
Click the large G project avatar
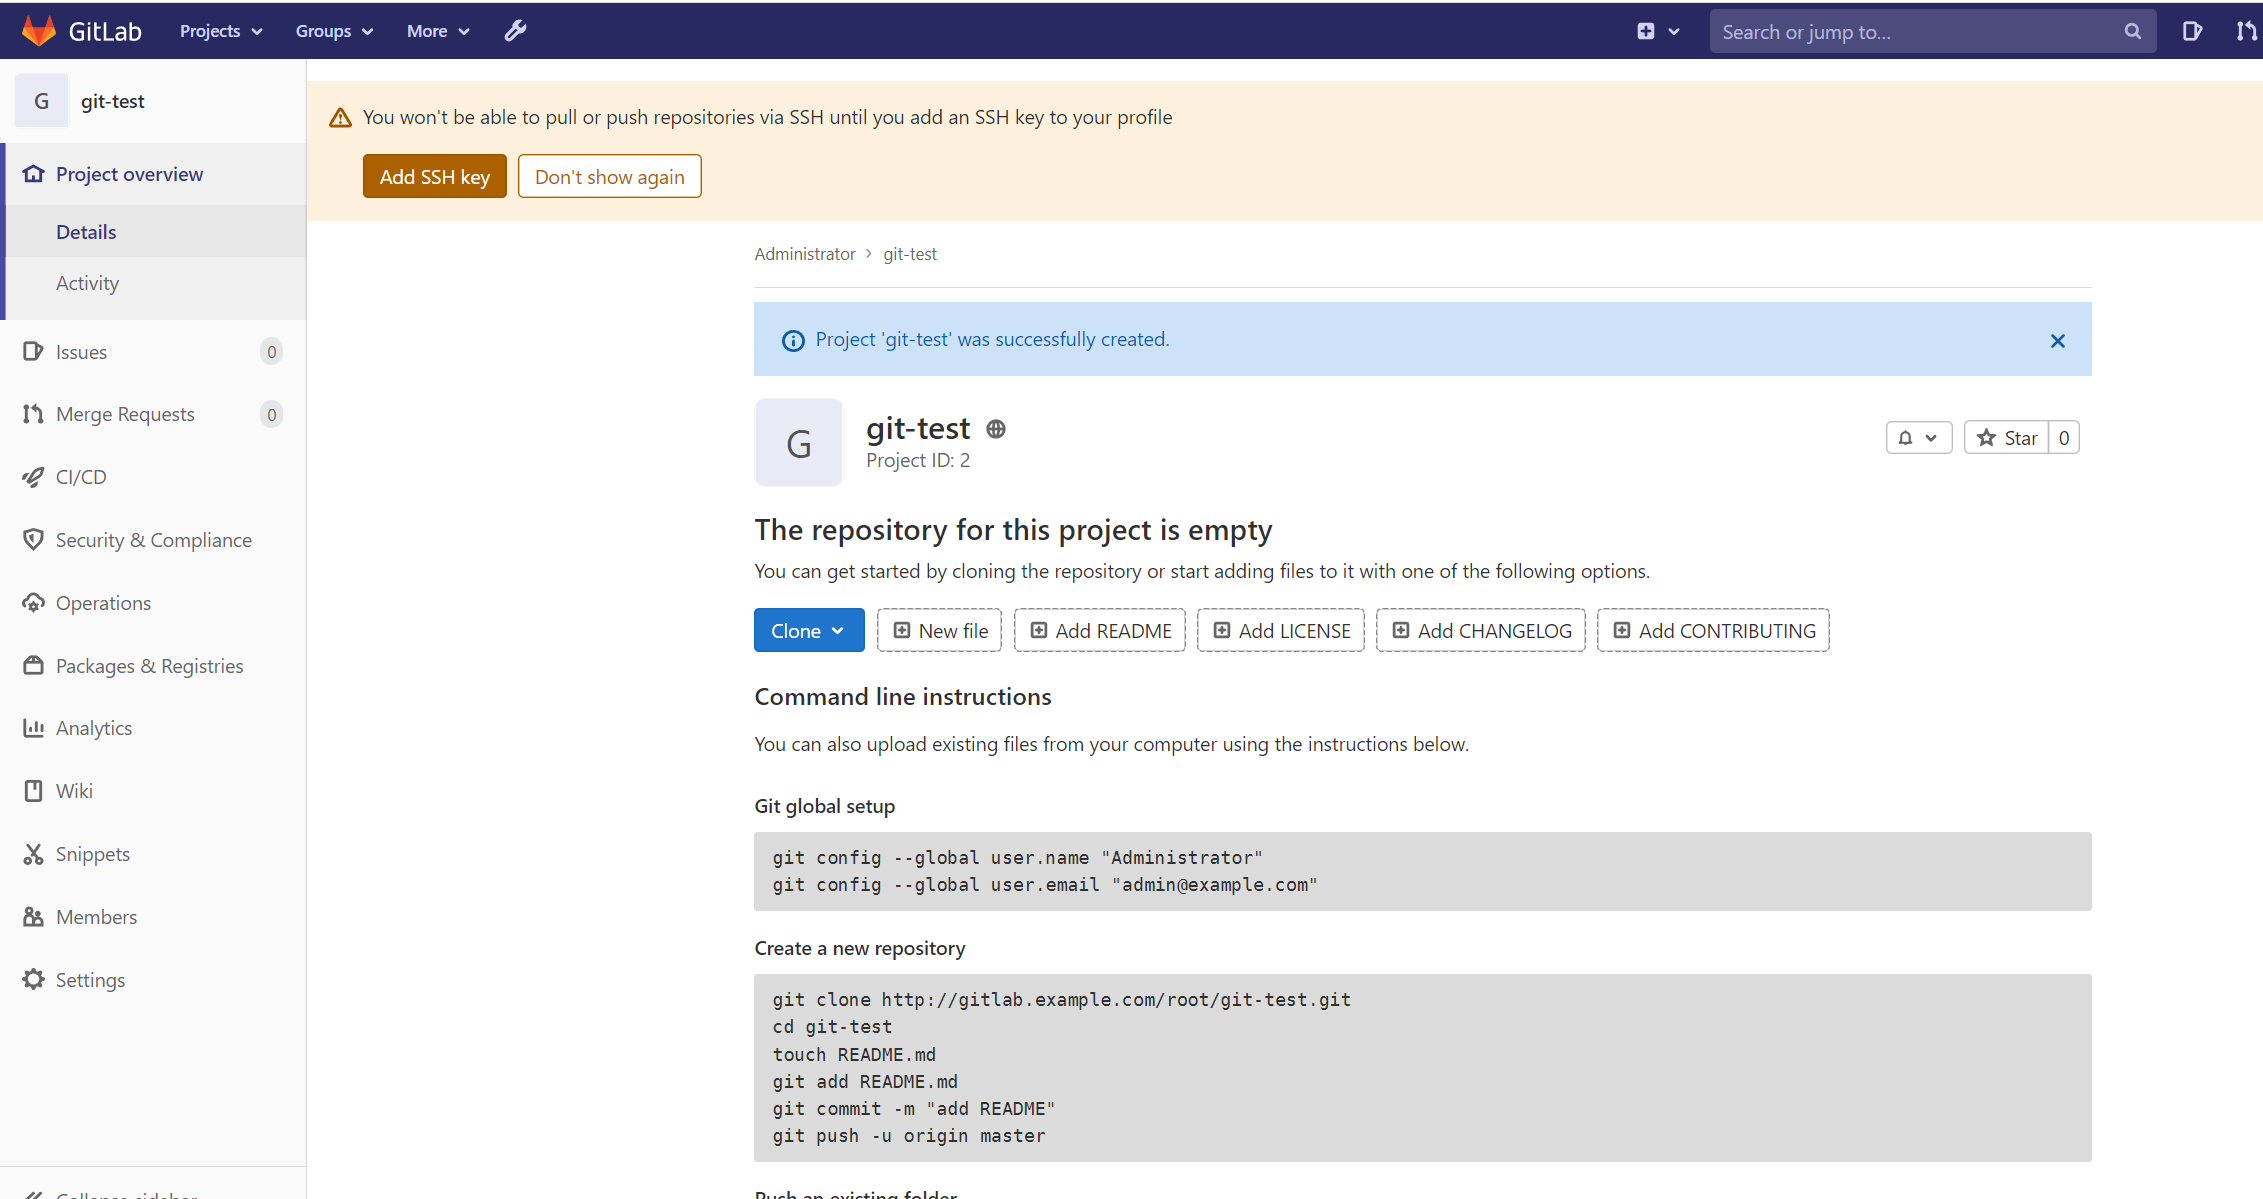tap(798, 443)
